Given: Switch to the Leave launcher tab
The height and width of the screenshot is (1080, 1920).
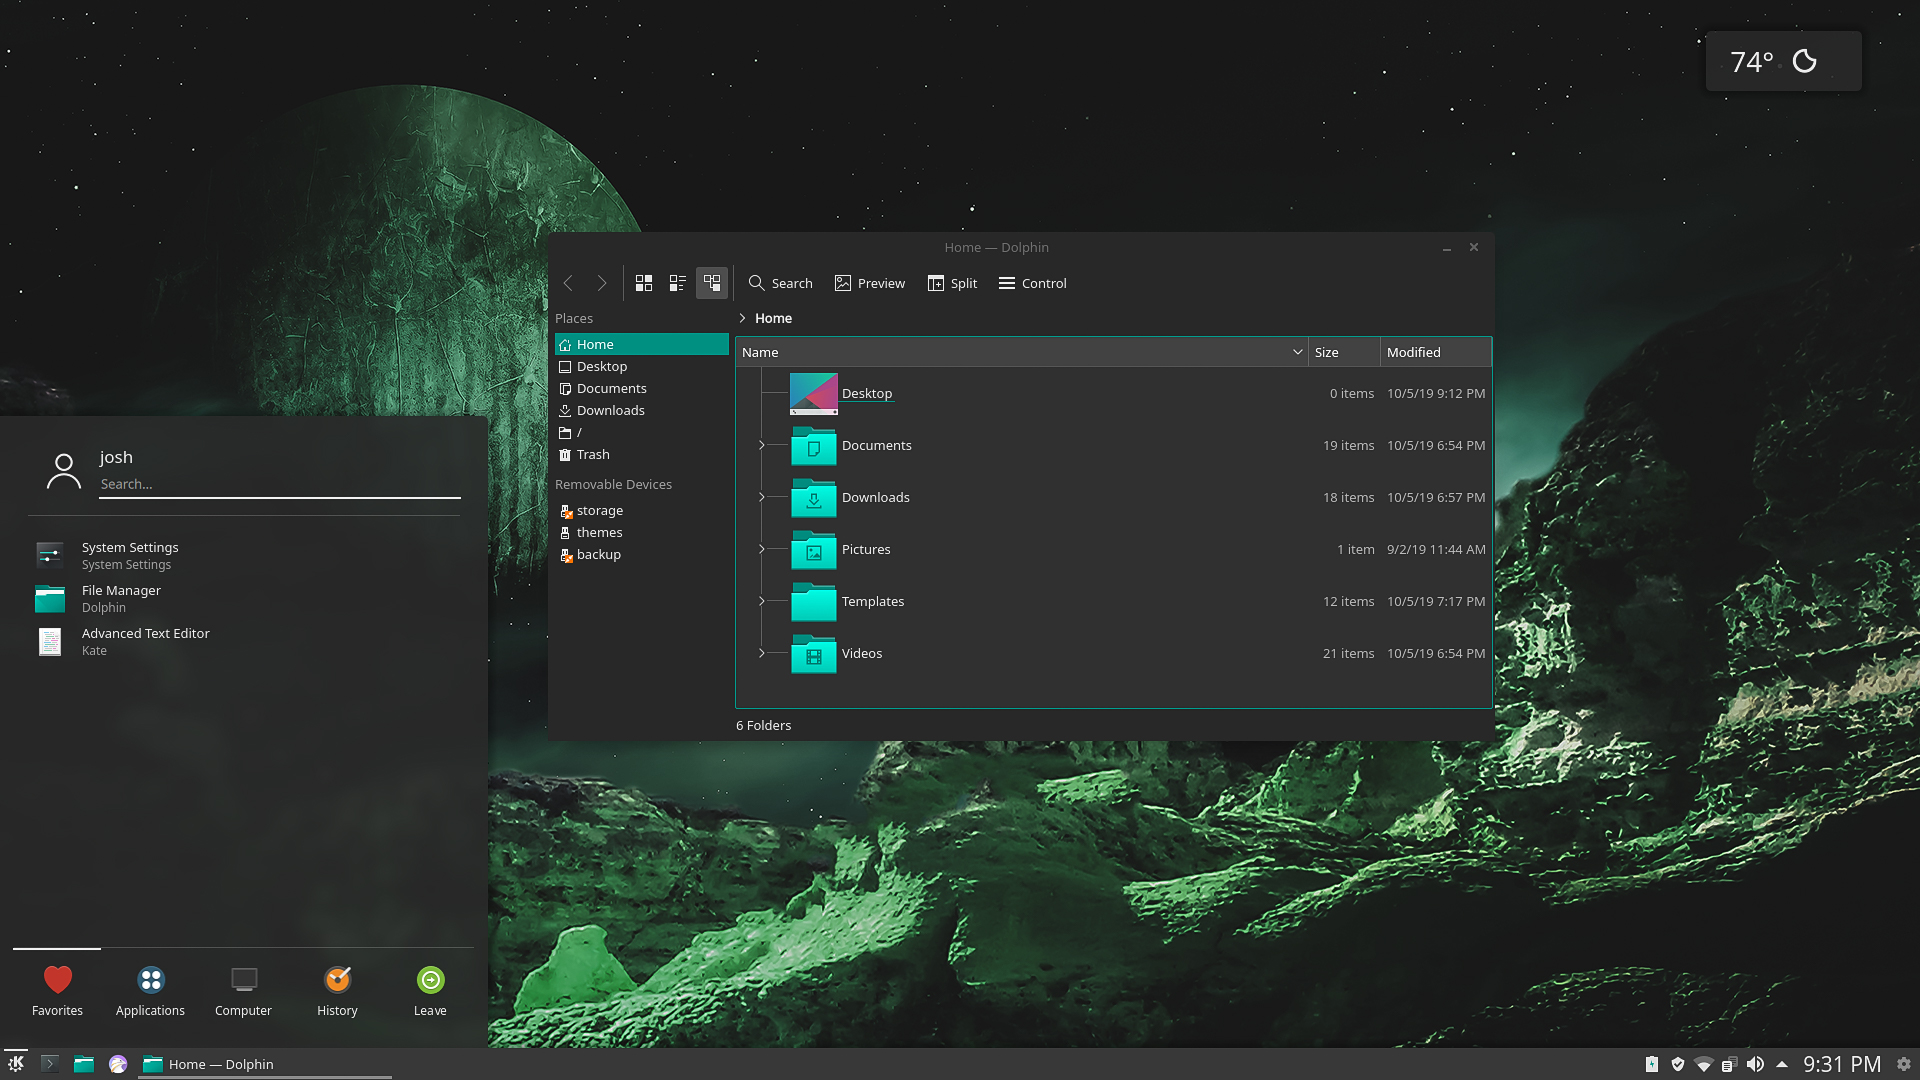Looking at the screenshot, I should pyautogui.click(x=430, y=992).
